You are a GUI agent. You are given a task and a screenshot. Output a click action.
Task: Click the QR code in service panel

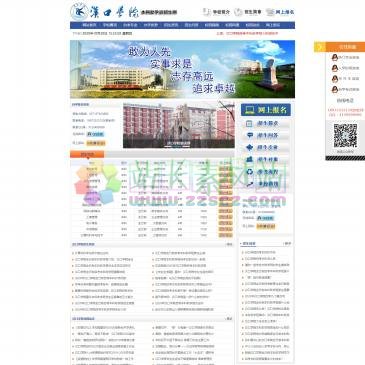point(345,136)
